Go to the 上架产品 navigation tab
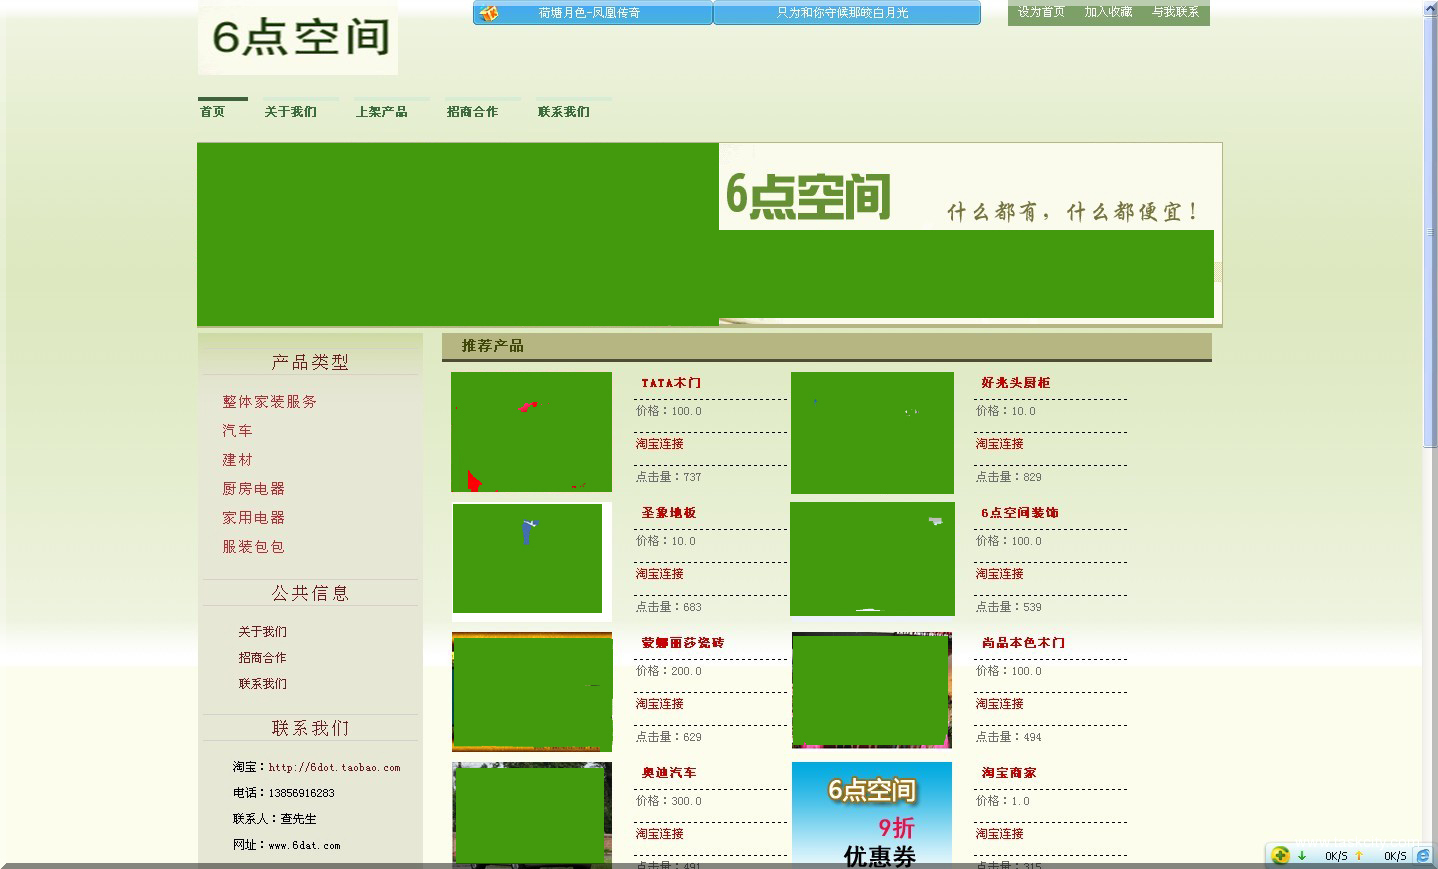Screen dimensions: 1438x869 (381, 112)
